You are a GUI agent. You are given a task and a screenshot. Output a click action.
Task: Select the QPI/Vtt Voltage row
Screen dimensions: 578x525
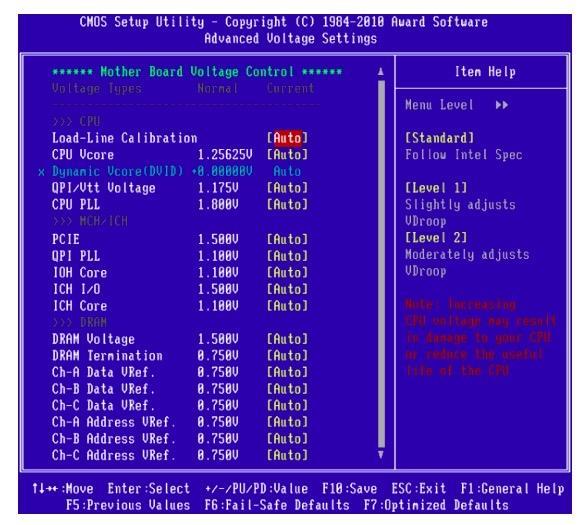[x=180, y=188]
